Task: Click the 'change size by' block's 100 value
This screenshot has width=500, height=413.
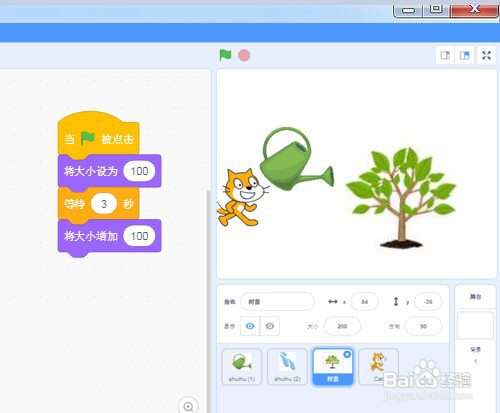Action: [139, 236]
